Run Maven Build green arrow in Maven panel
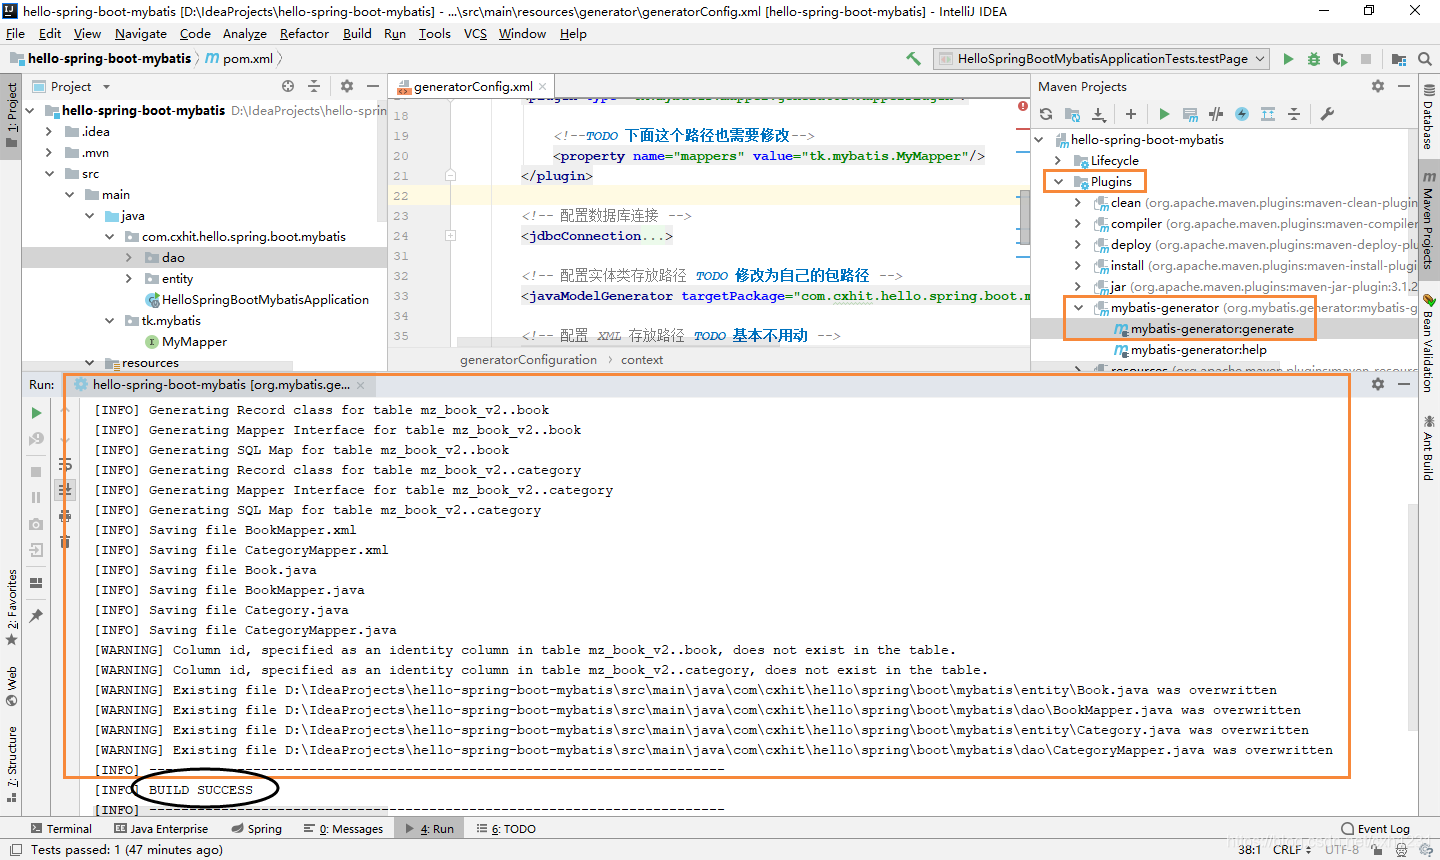Viewport: 1440px width, 860px height. 1164,114
